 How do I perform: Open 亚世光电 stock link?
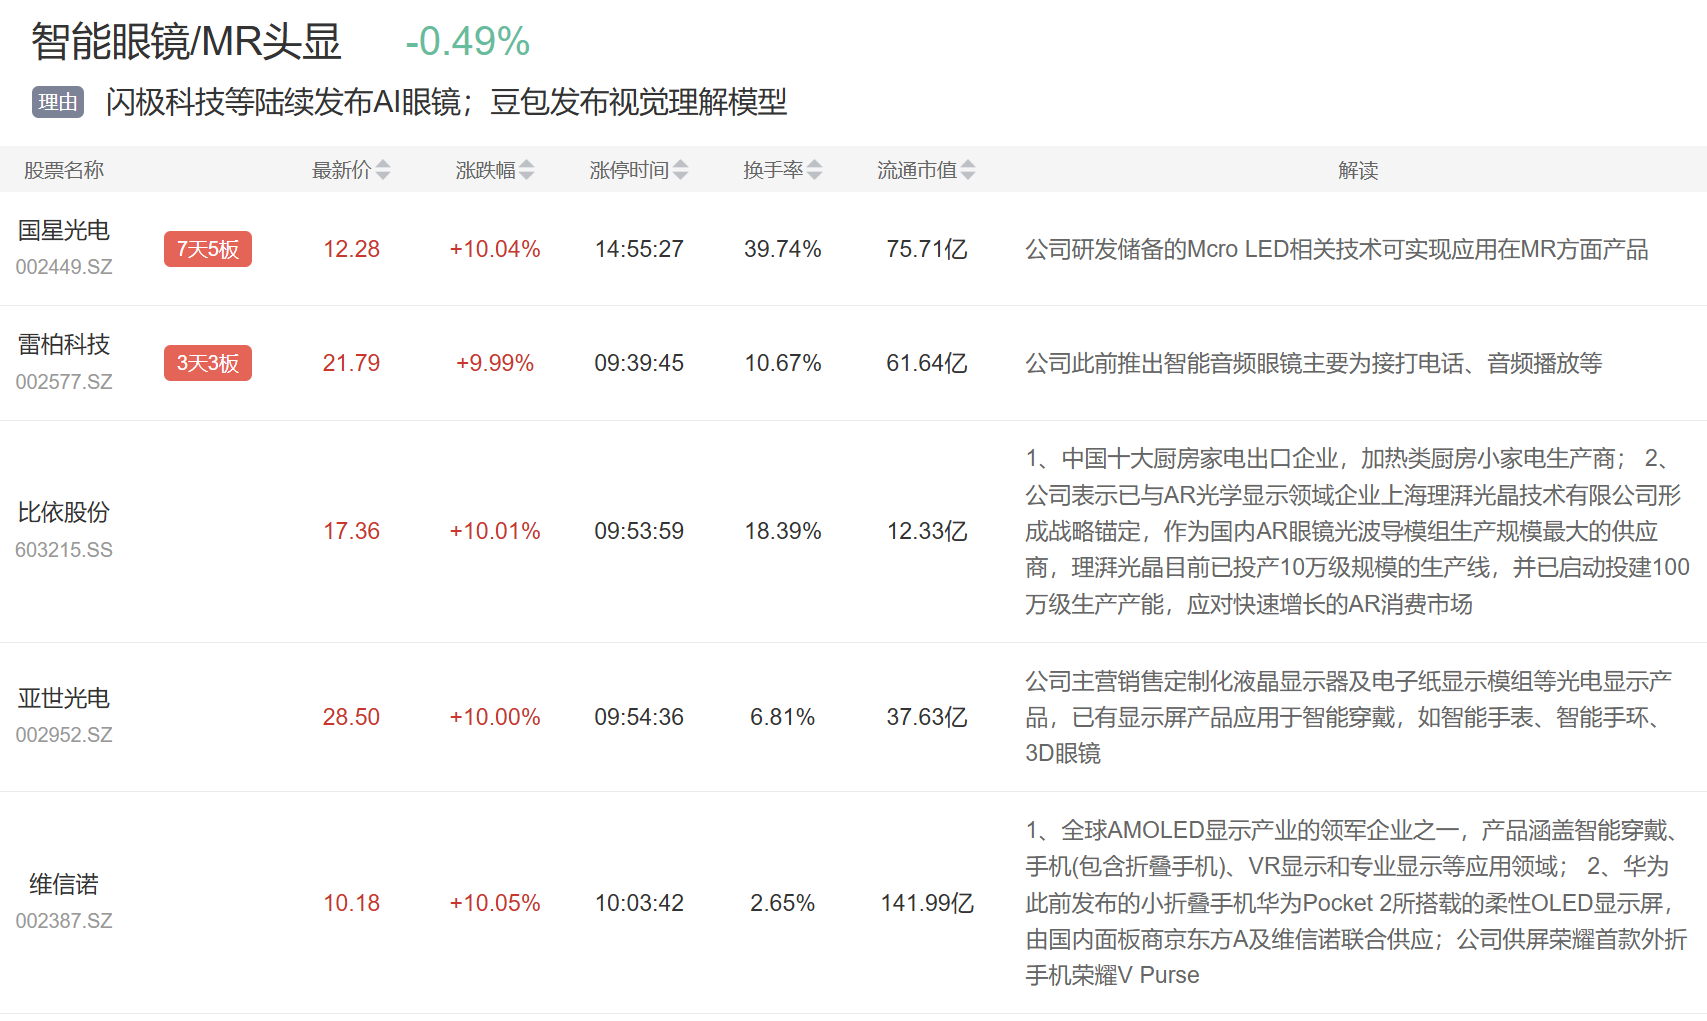64,699
